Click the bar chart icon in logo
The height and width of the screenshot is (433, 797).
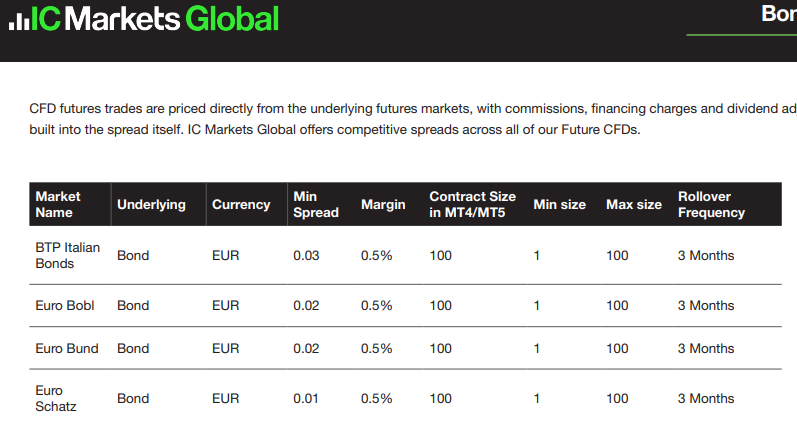click(x=19, y=21)
